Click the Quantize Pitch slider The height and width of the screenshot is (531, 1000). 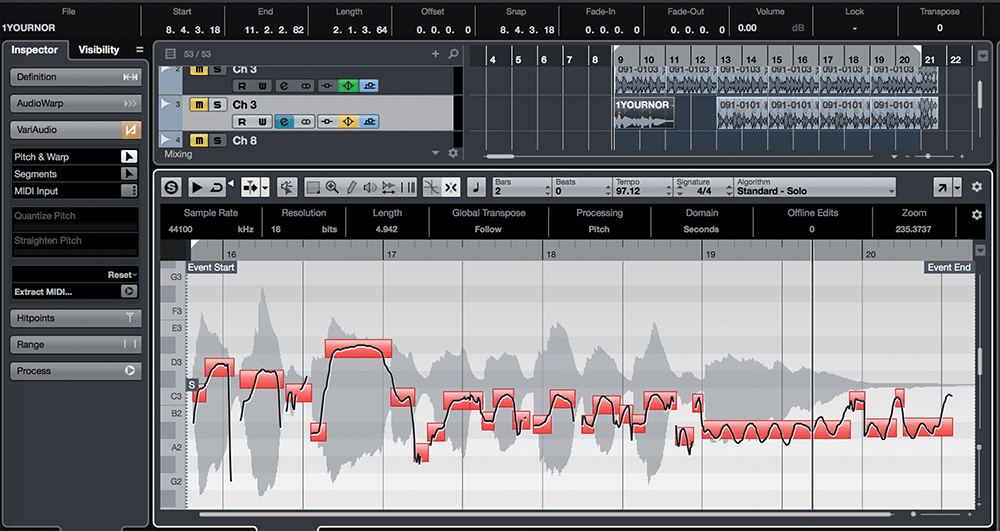[x=75, y=228]
